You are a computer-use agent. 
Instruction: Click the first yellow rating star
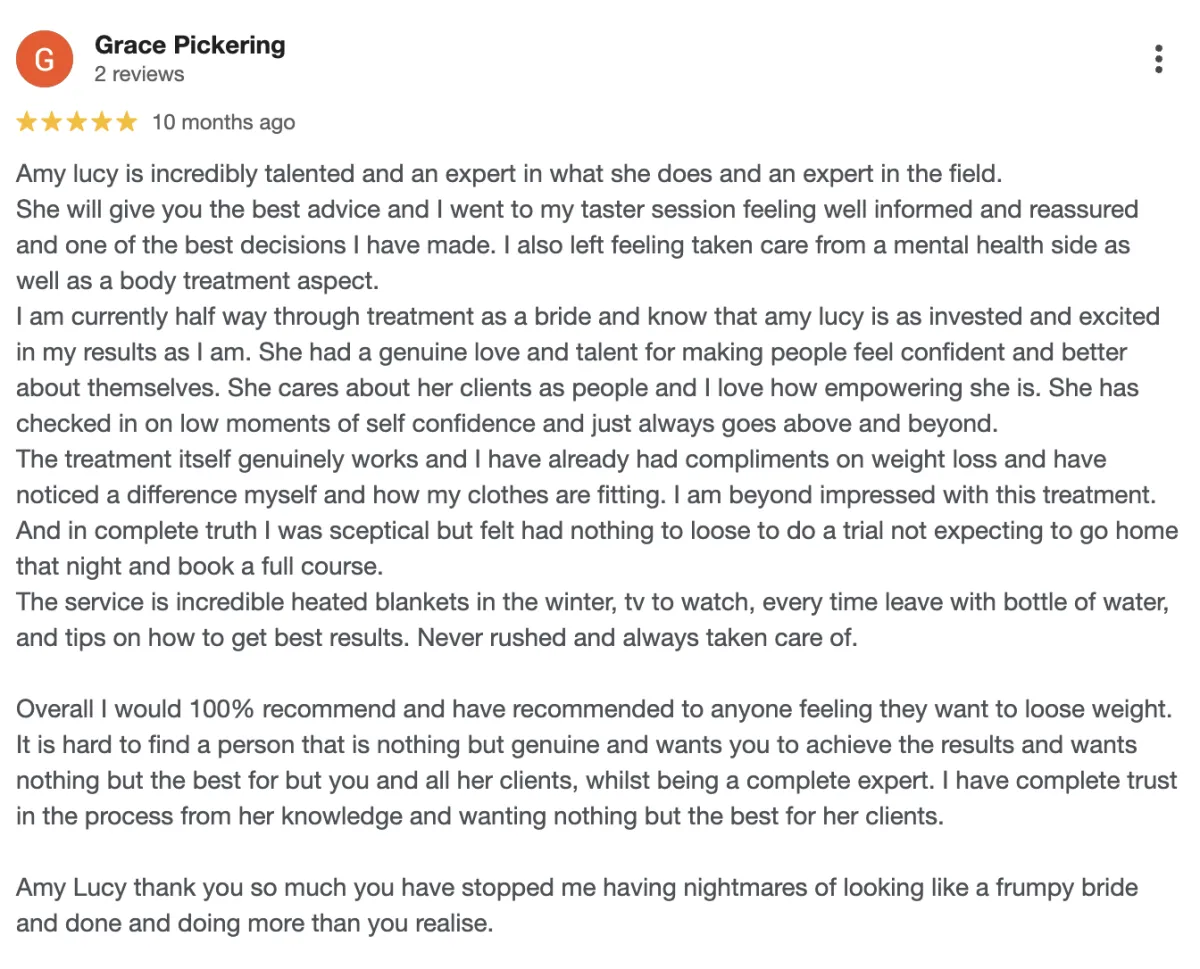27,122
